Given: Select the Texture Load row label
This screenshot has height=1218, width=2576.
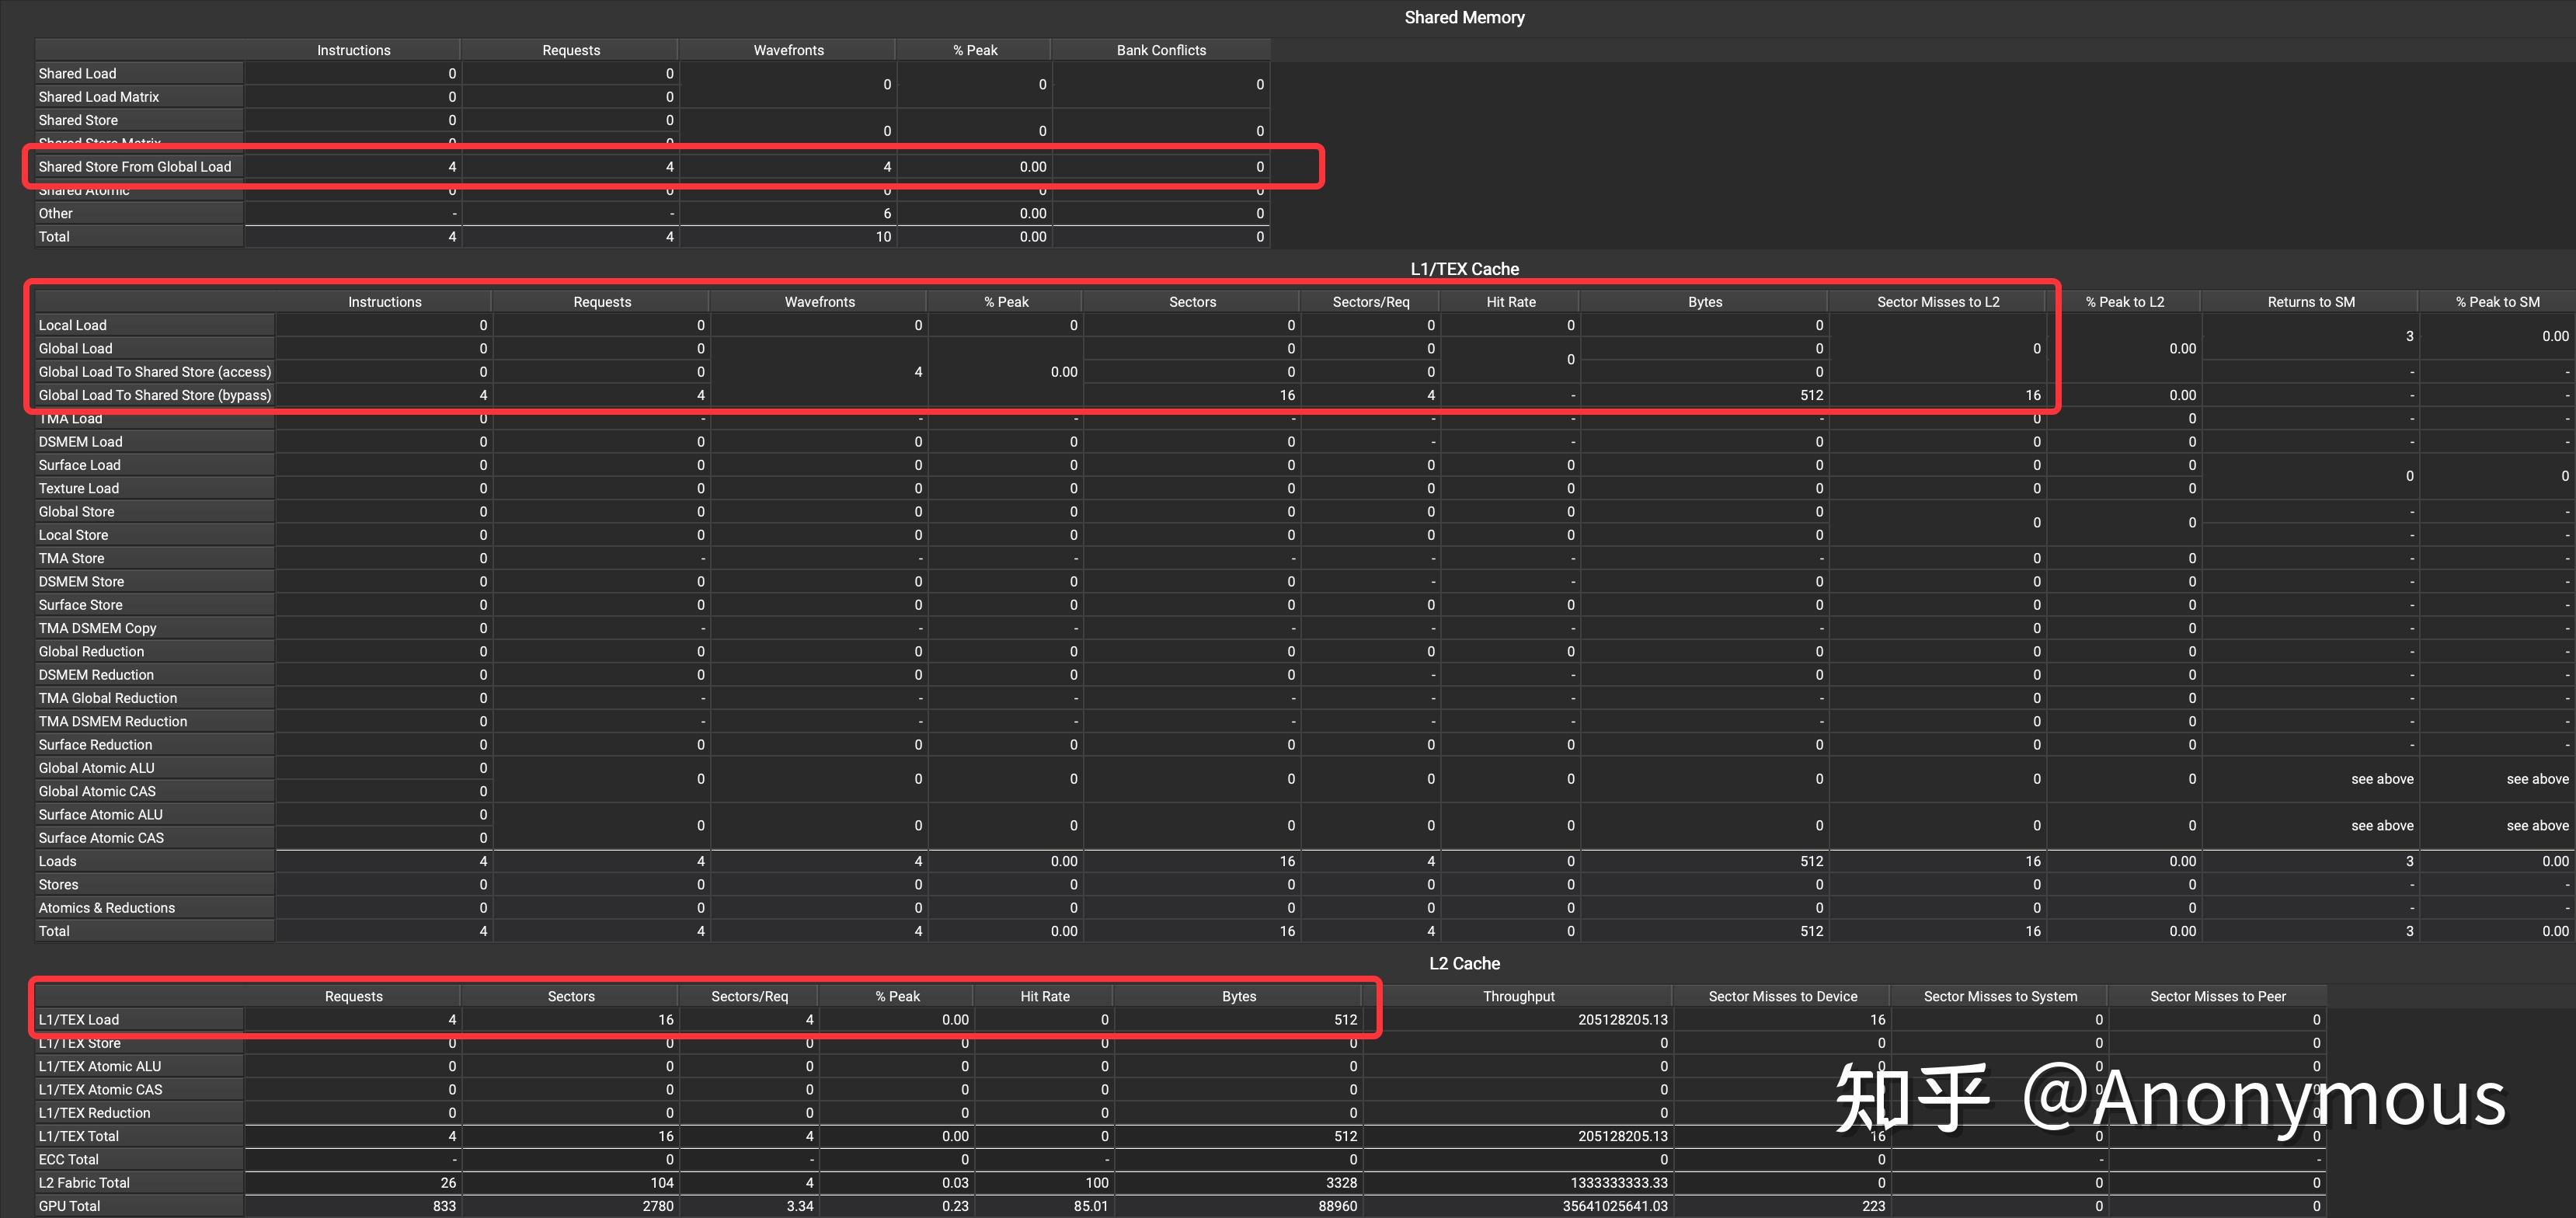Looking at the screenshot, I should (x=79, y=489).
